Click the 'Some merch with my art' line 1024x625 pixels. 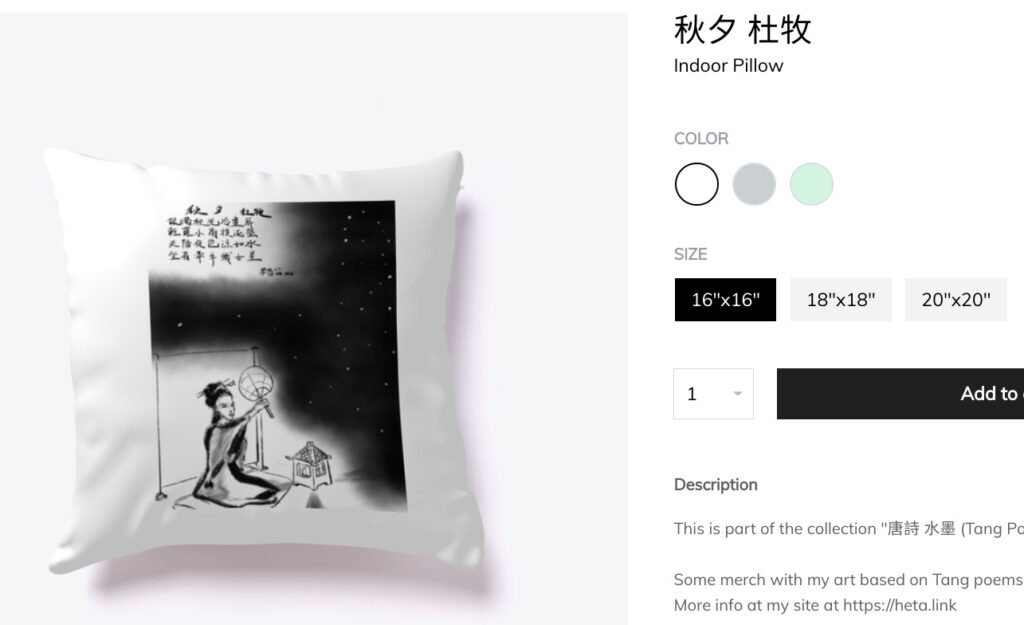point(848,579)
